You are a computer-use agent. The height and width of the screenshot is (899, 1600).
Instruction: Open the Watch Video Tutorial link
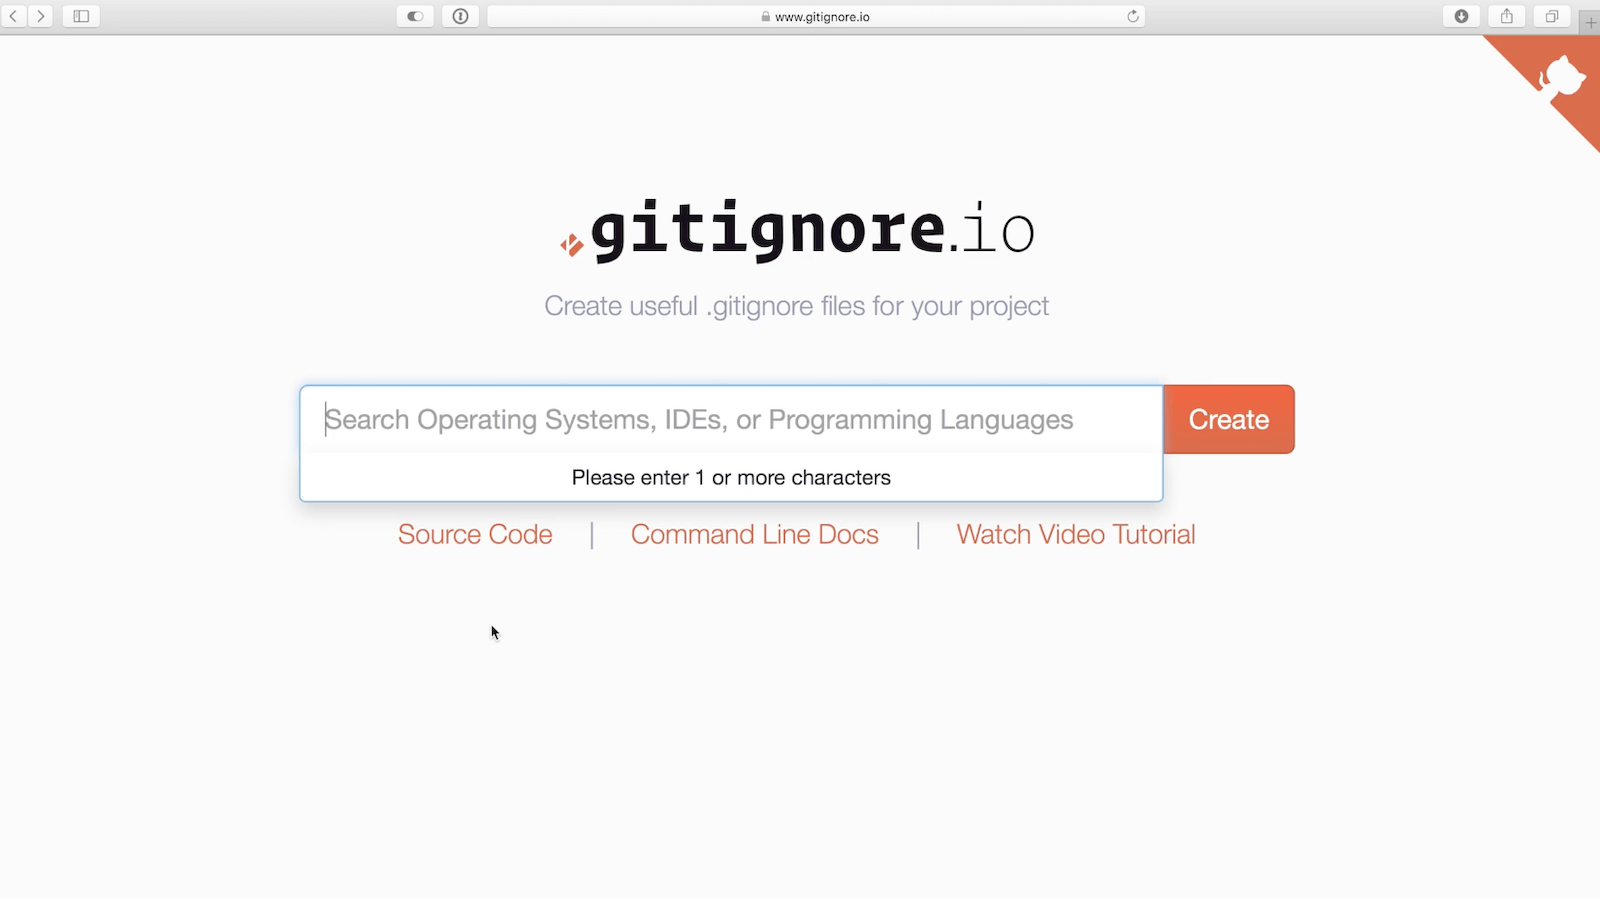(1076, 535)
